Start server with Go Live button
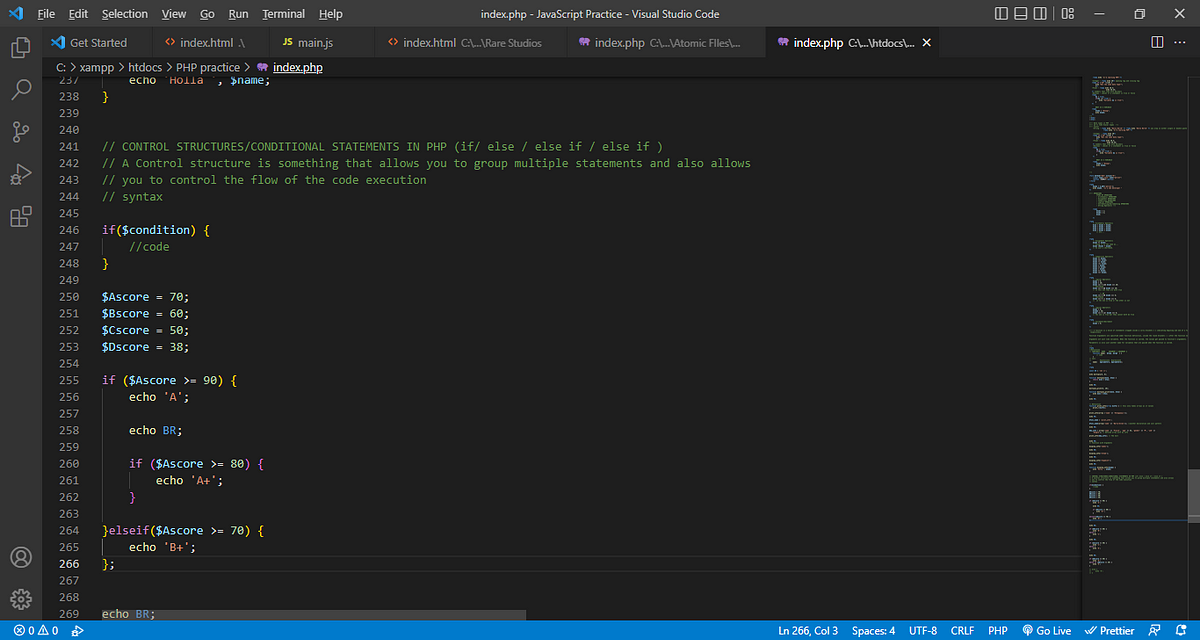 (x=1046, y=631)
